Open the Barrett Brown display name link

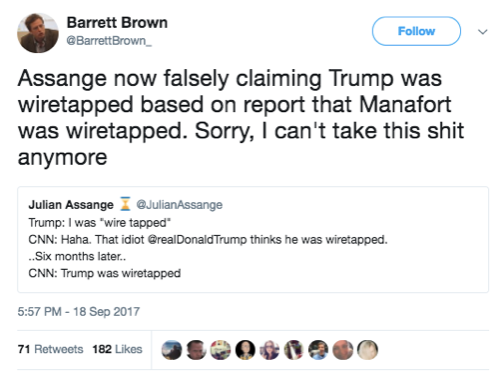pyautogui.click(x=117, y=23)
